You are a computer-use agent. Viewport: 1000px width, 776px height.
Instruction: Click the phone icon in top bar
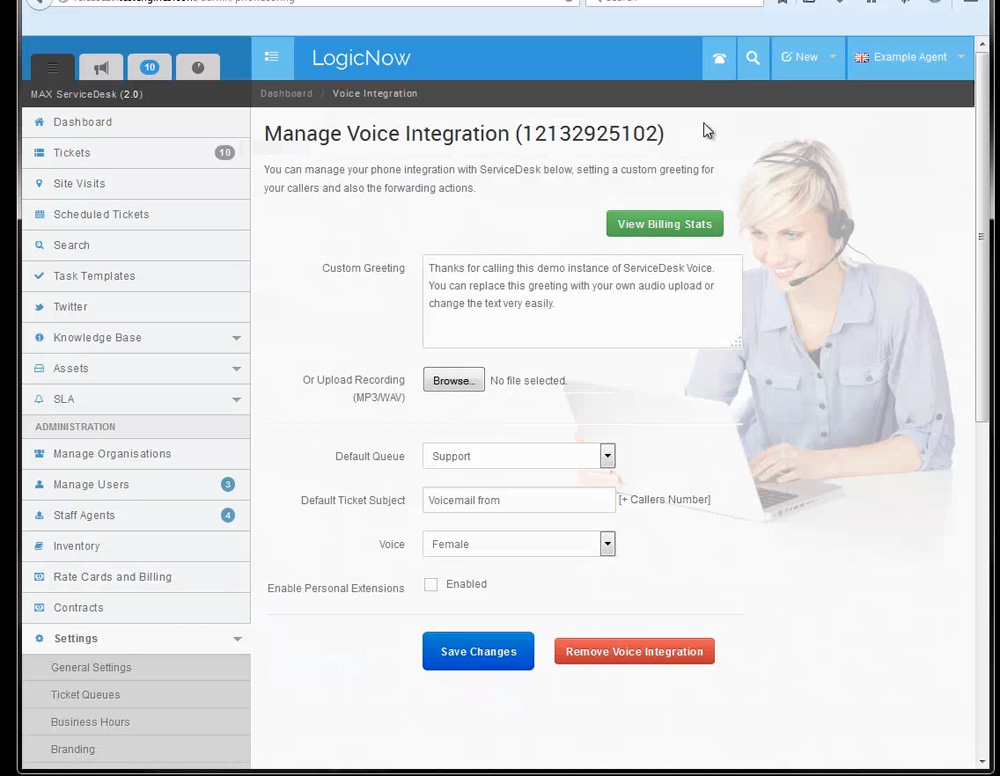coord(719,58)
